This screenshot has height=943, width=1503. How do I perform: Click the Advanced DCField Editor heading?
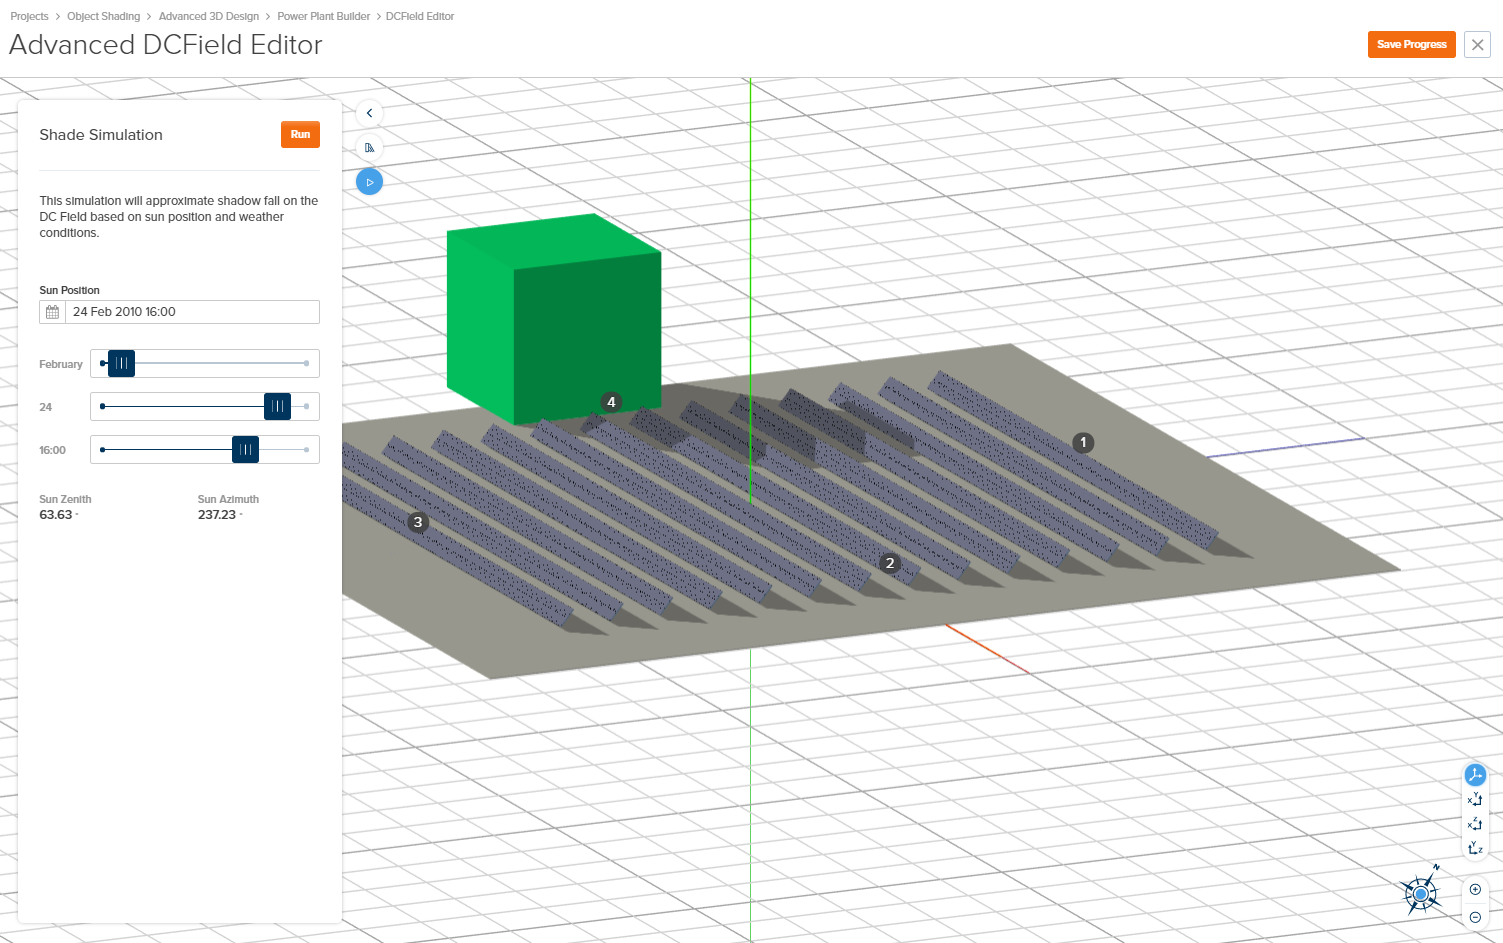[x=166, y=45]
